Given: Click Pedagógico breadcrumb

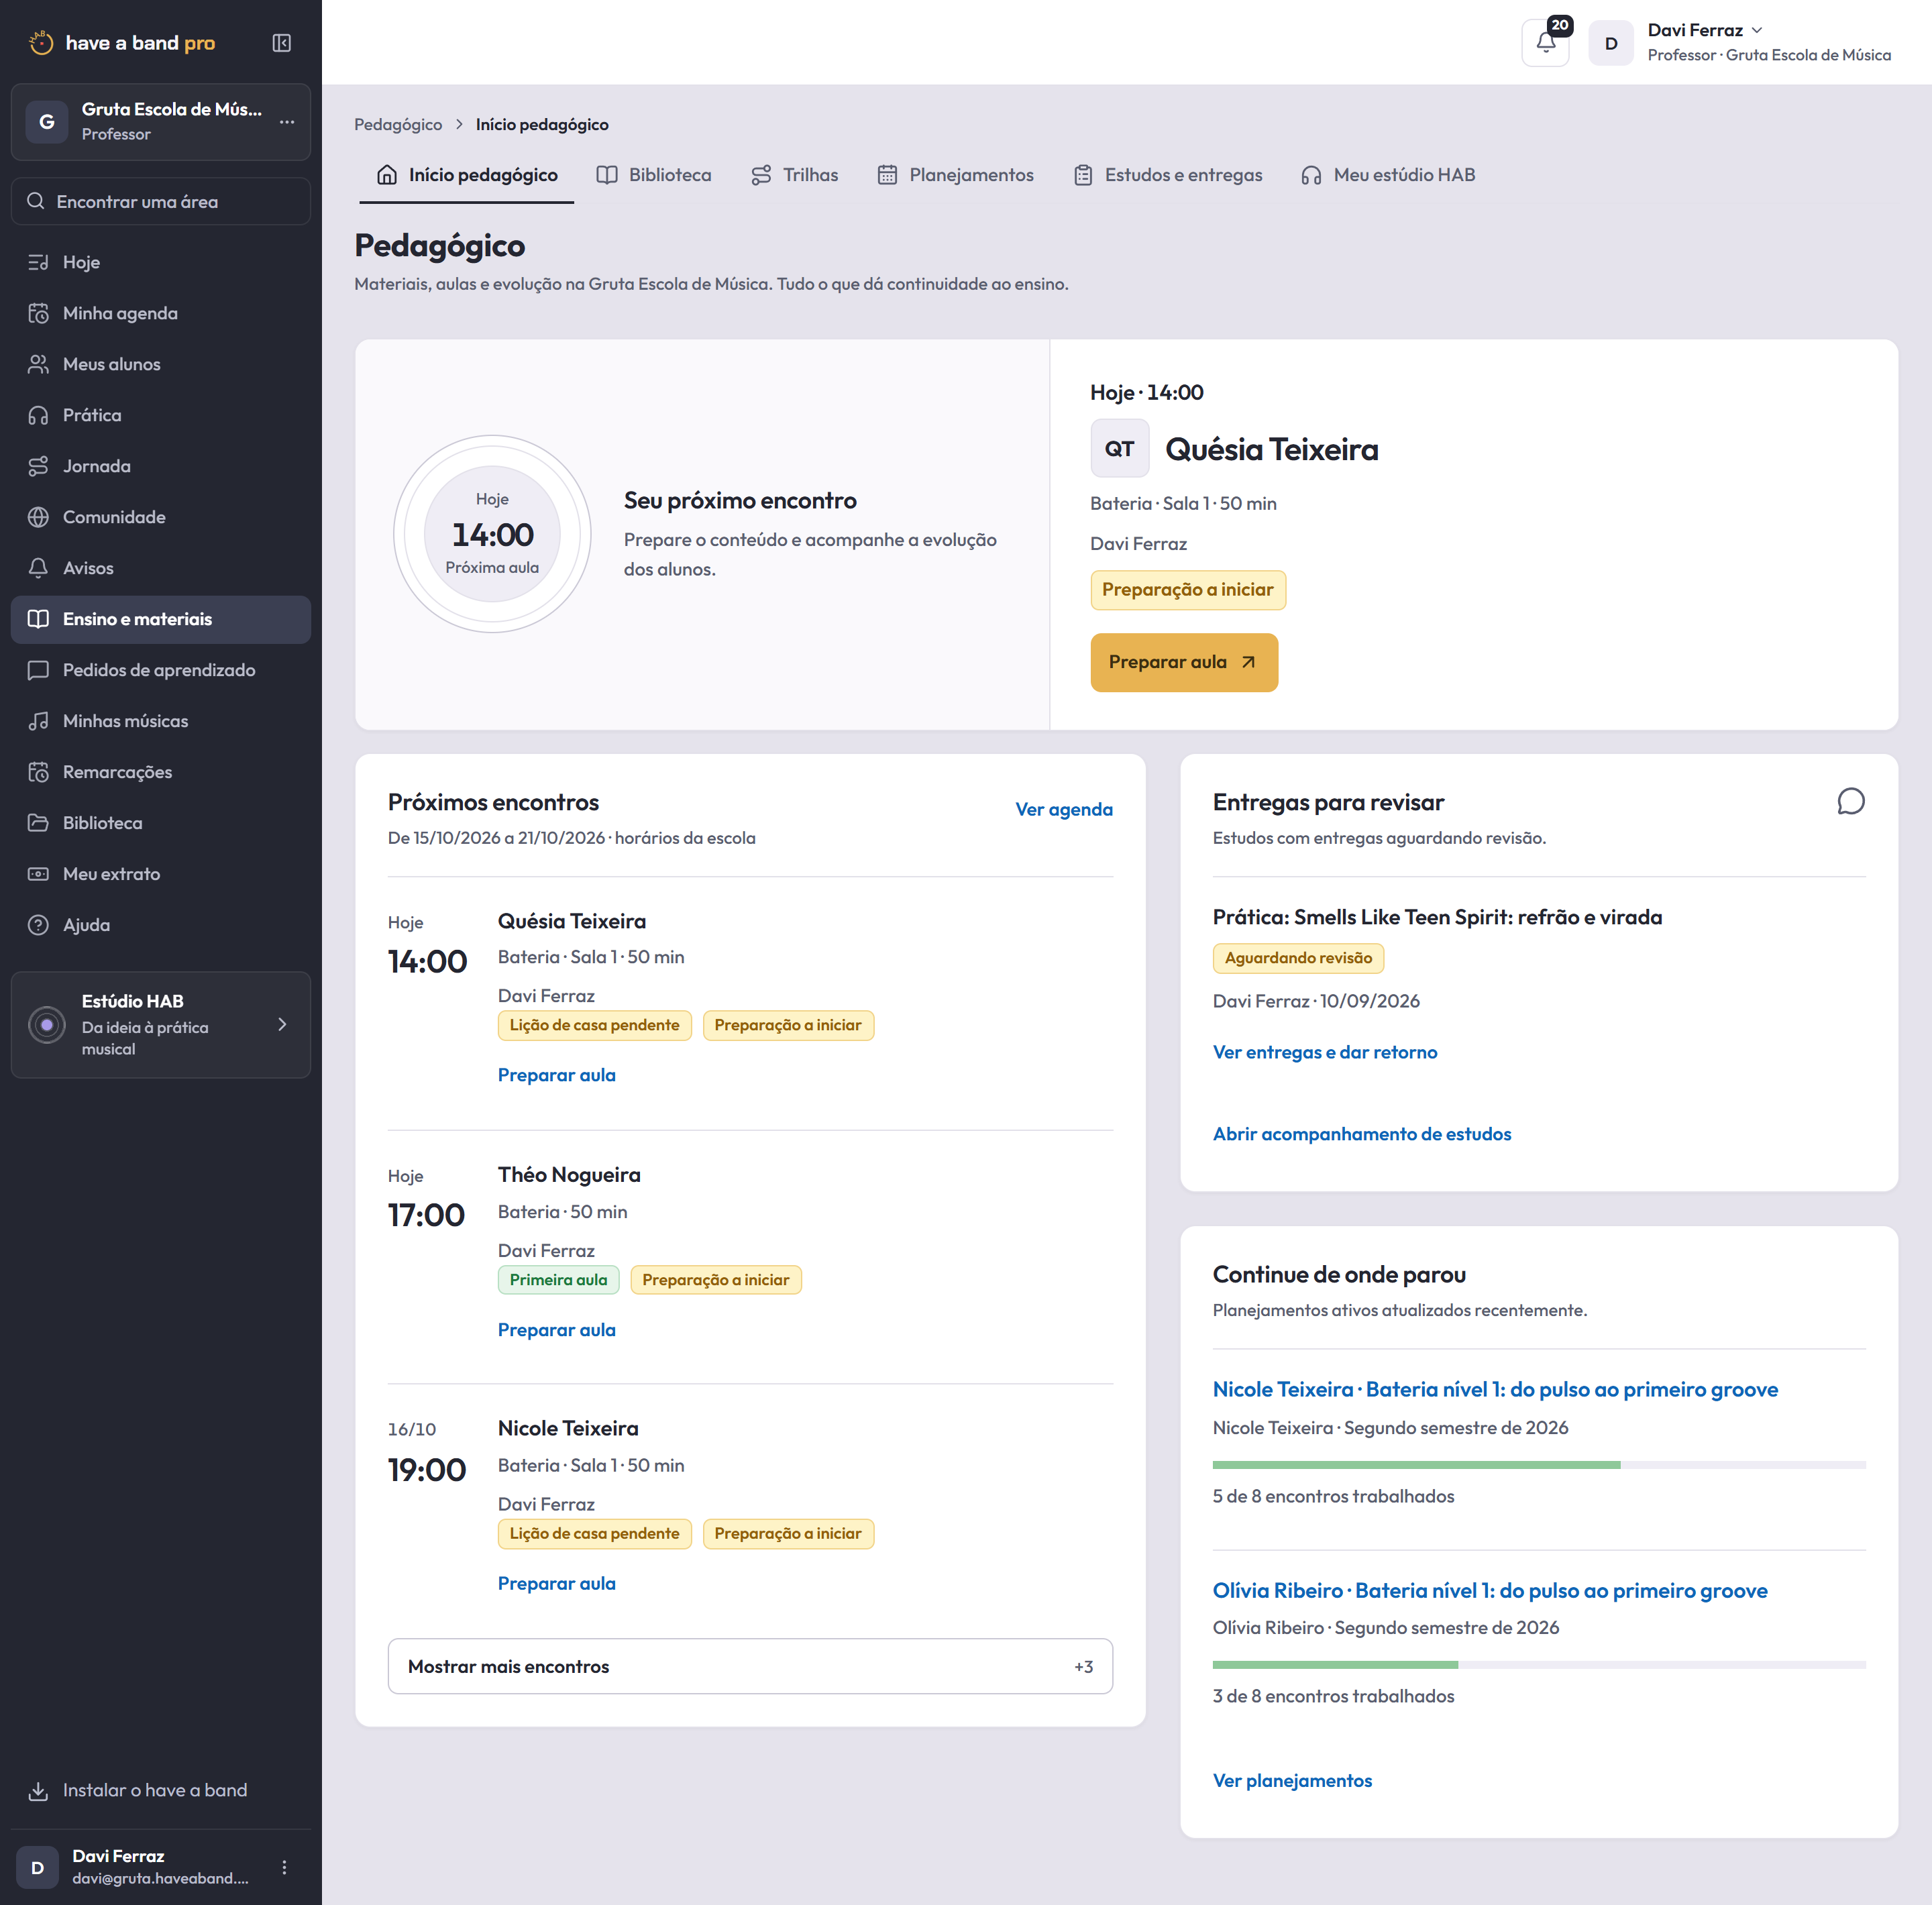Looking at the screenshot, I should (398, 124).
